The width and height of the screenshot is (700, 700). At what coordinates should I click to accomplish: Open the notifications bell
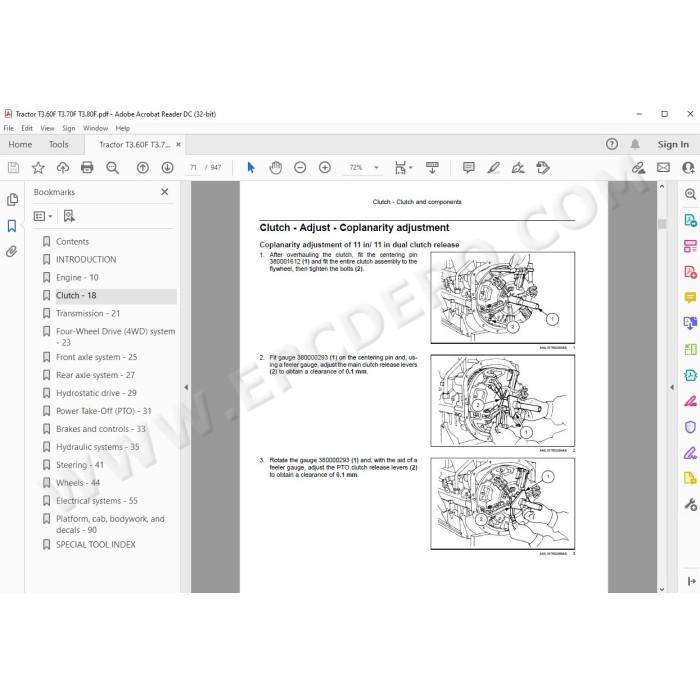(635, 144)
